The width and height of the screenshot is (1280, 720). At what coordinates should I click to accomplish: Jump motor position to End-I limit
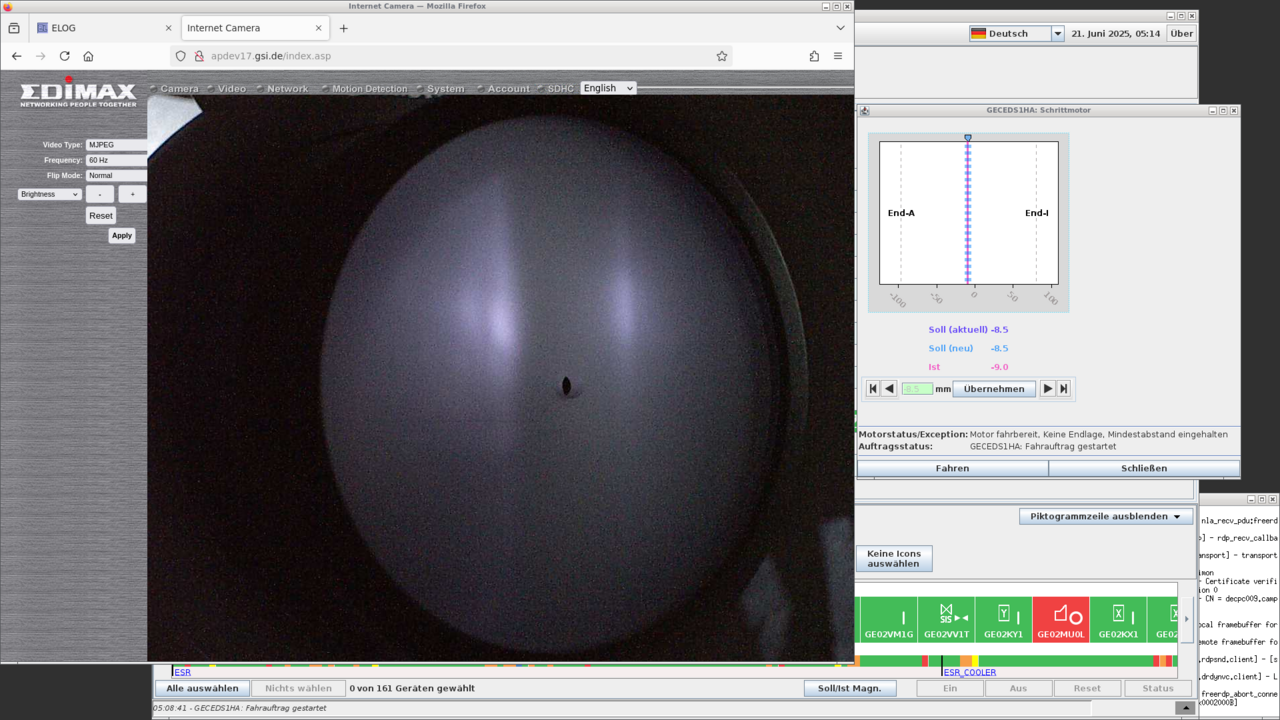point(1064,389)
